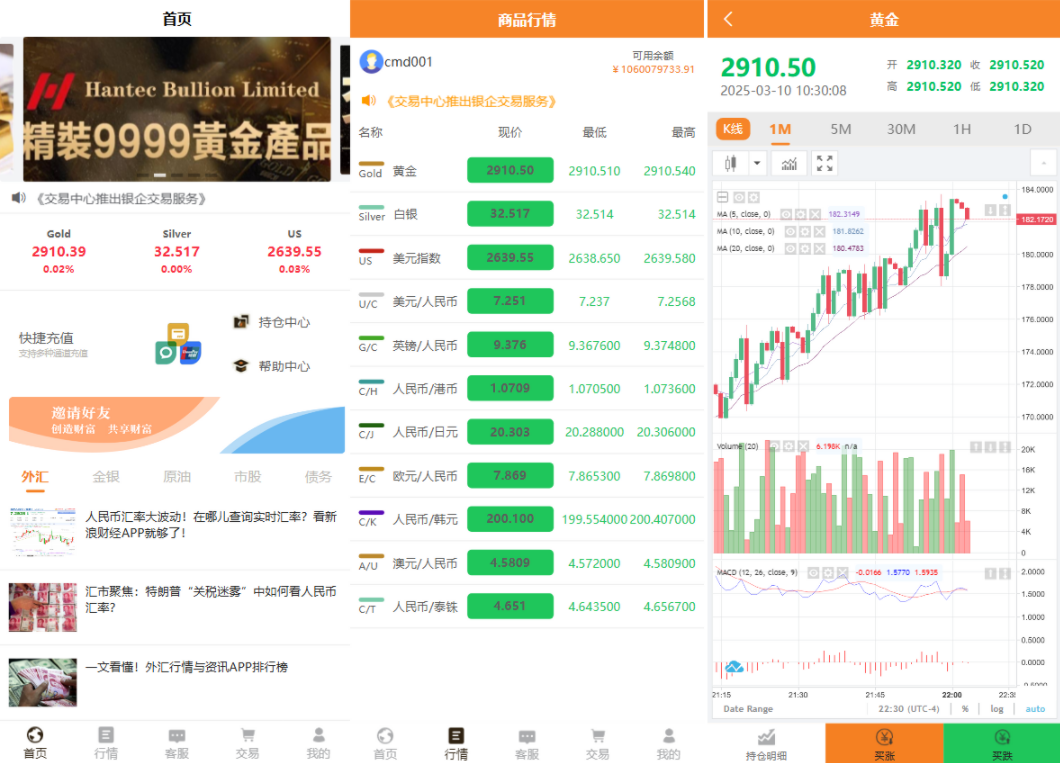
Task: Hide the MA (10, close, 0) indicator
Action: tap(790, 231)
